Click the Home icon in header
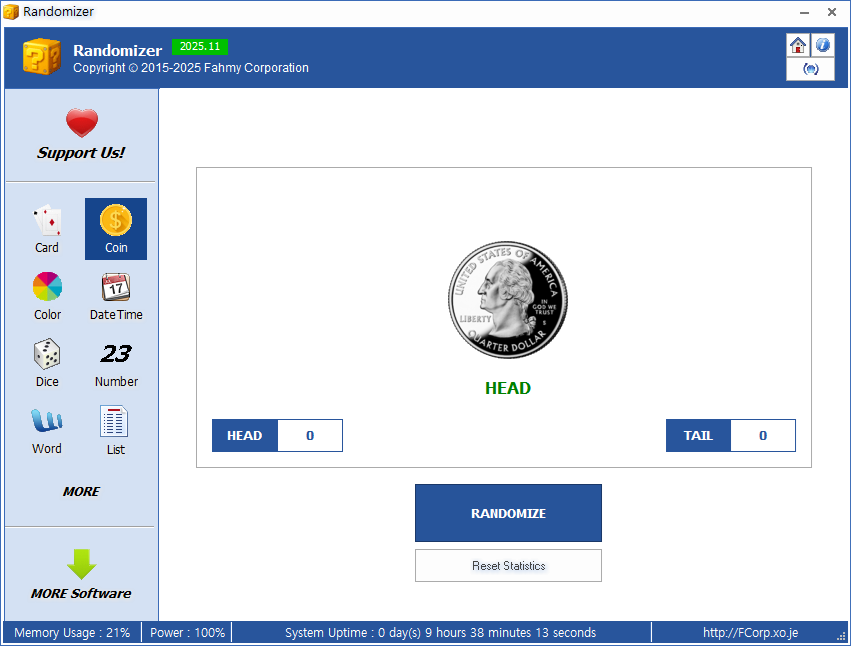 pyautogui.click(x=798, y=45)
